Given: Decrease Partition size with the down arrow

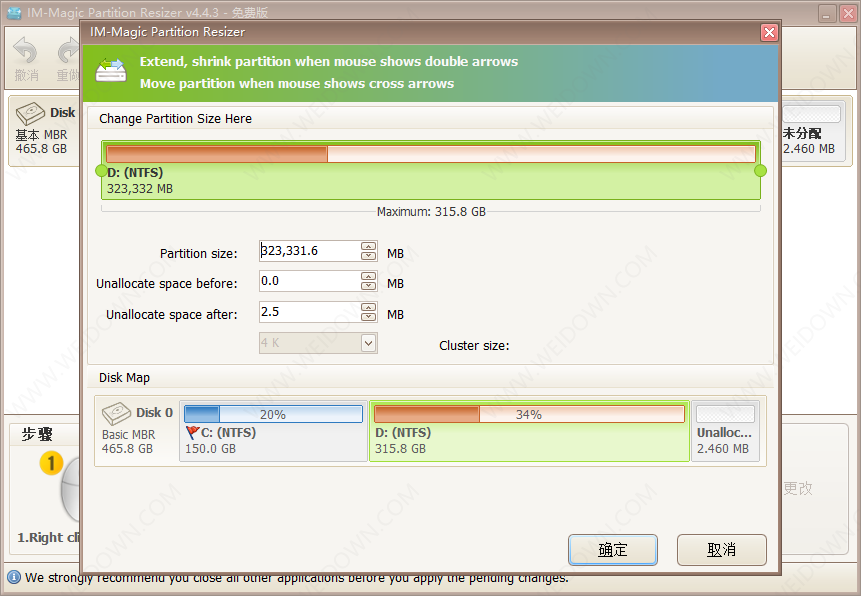Looking at the screenshot, I should click(368, 255).
